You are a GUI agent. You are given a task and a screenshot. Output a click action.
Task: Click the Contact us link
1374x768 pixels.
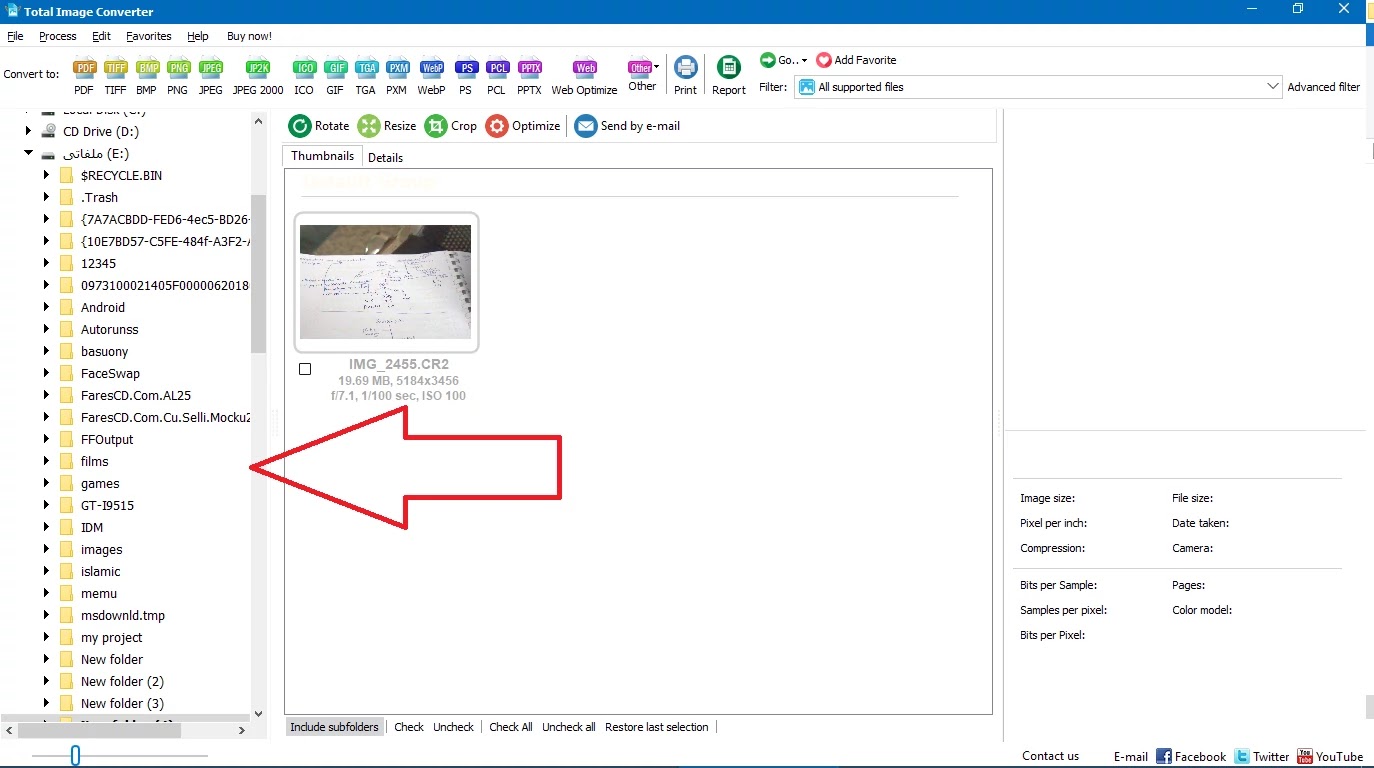pos(1051,756)
